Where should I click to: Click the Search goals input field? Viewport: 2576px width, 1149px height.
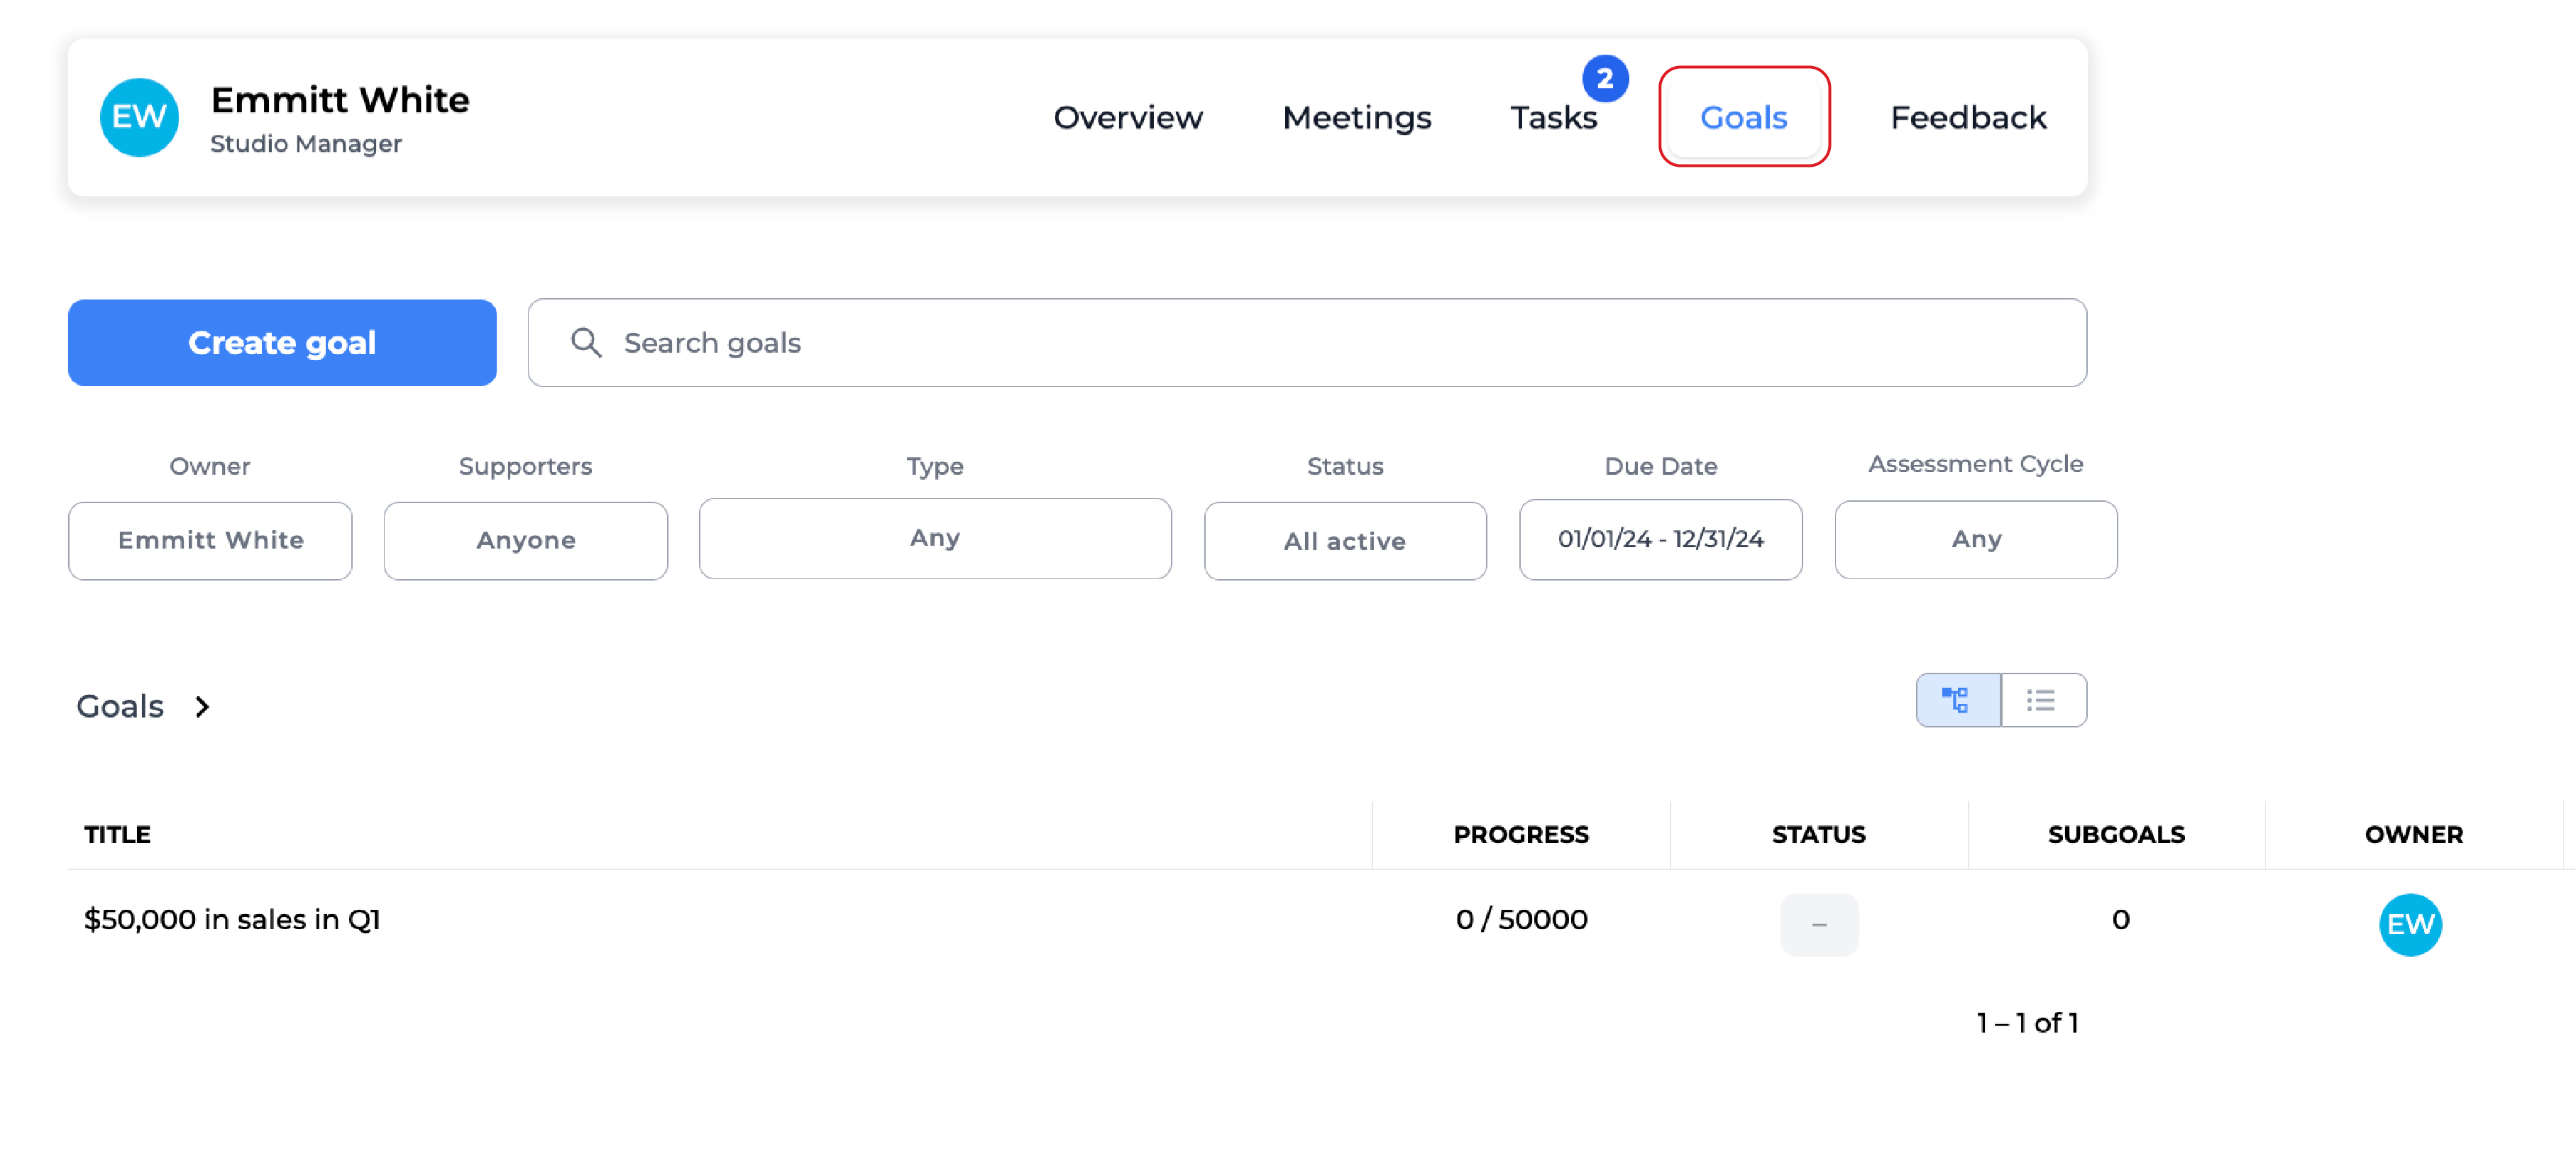click(x=1300, y=342)
